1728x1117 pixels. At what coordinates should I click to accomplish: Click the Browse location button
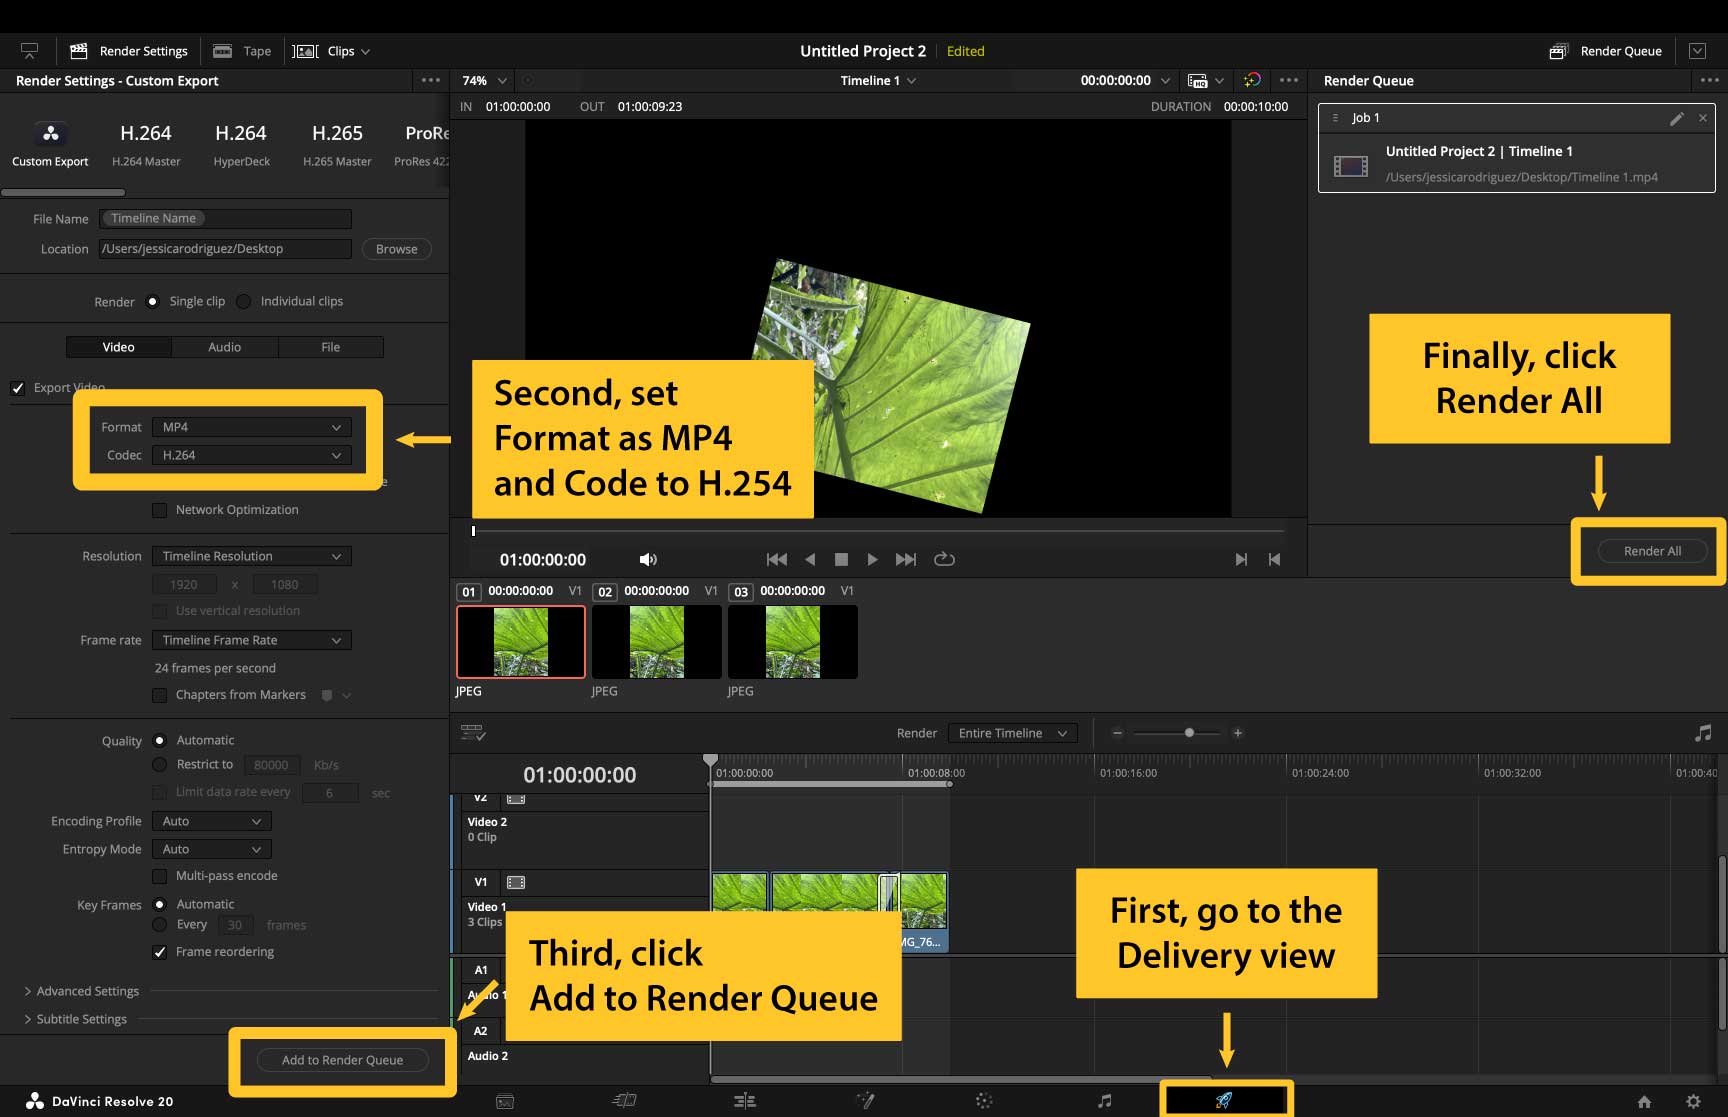[x=396, y=249]
